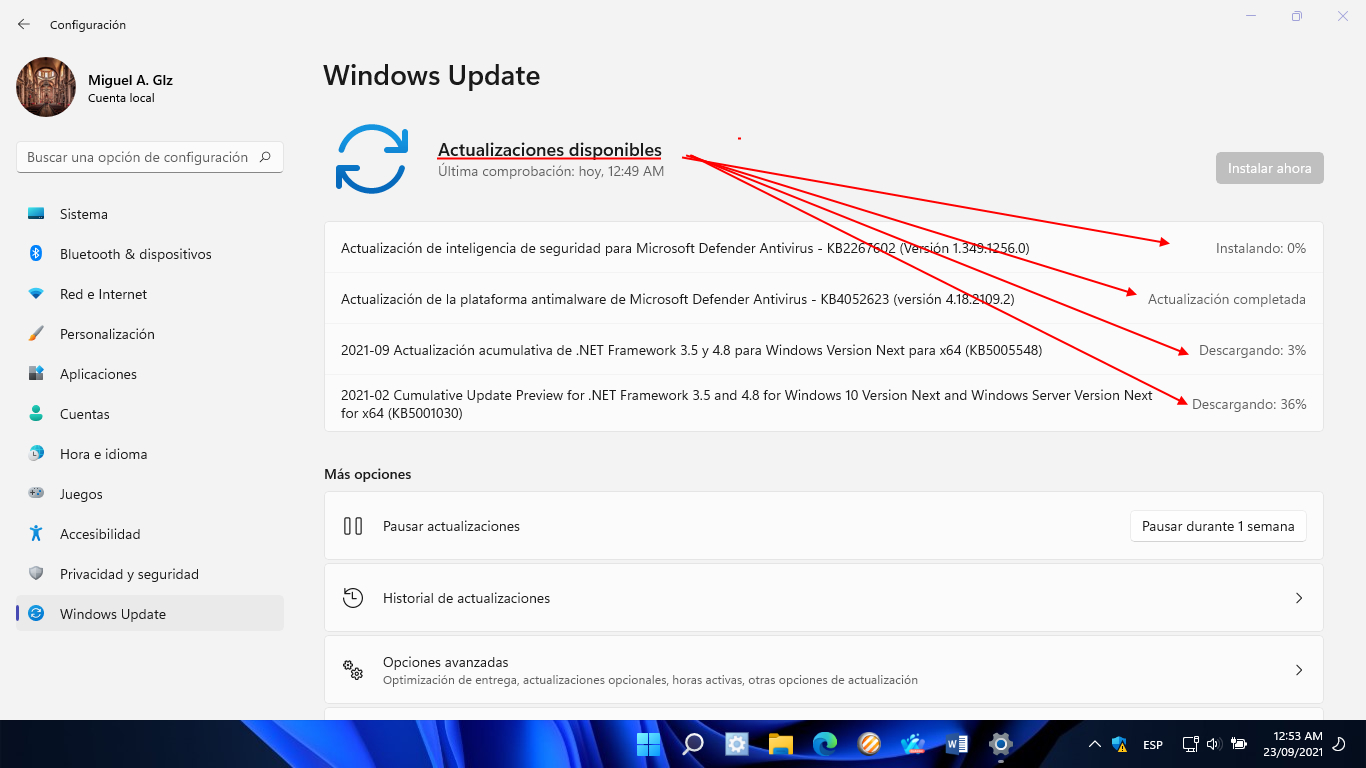Image resolution: width=1366 pixels, height=768 pixels.
Task: Click the network tray icon
Action: [1190, 744]
